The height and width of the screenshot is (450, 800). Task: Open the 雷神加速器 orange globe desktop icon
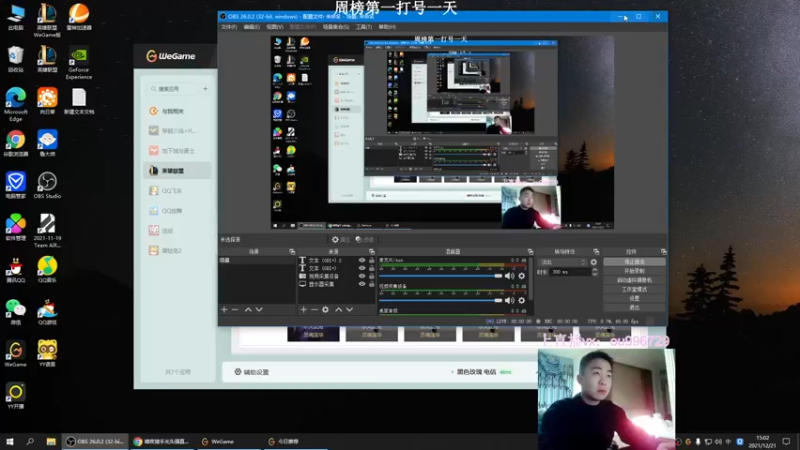pos(79,17)
